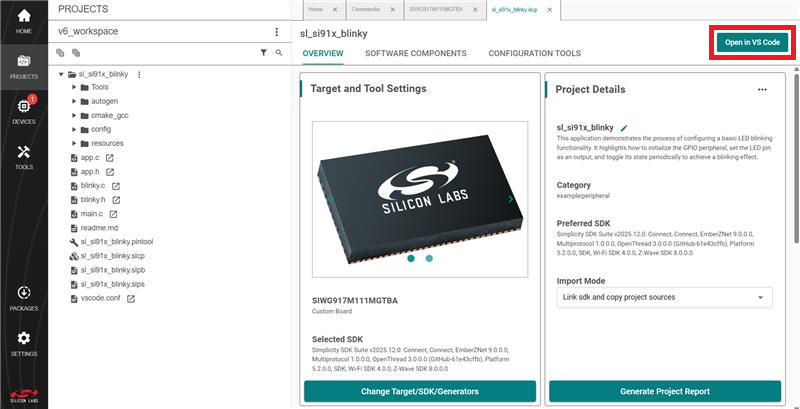Viewport: 800px width, 409px height.
Task: Click Generate Project Report button
Action: 665,392
